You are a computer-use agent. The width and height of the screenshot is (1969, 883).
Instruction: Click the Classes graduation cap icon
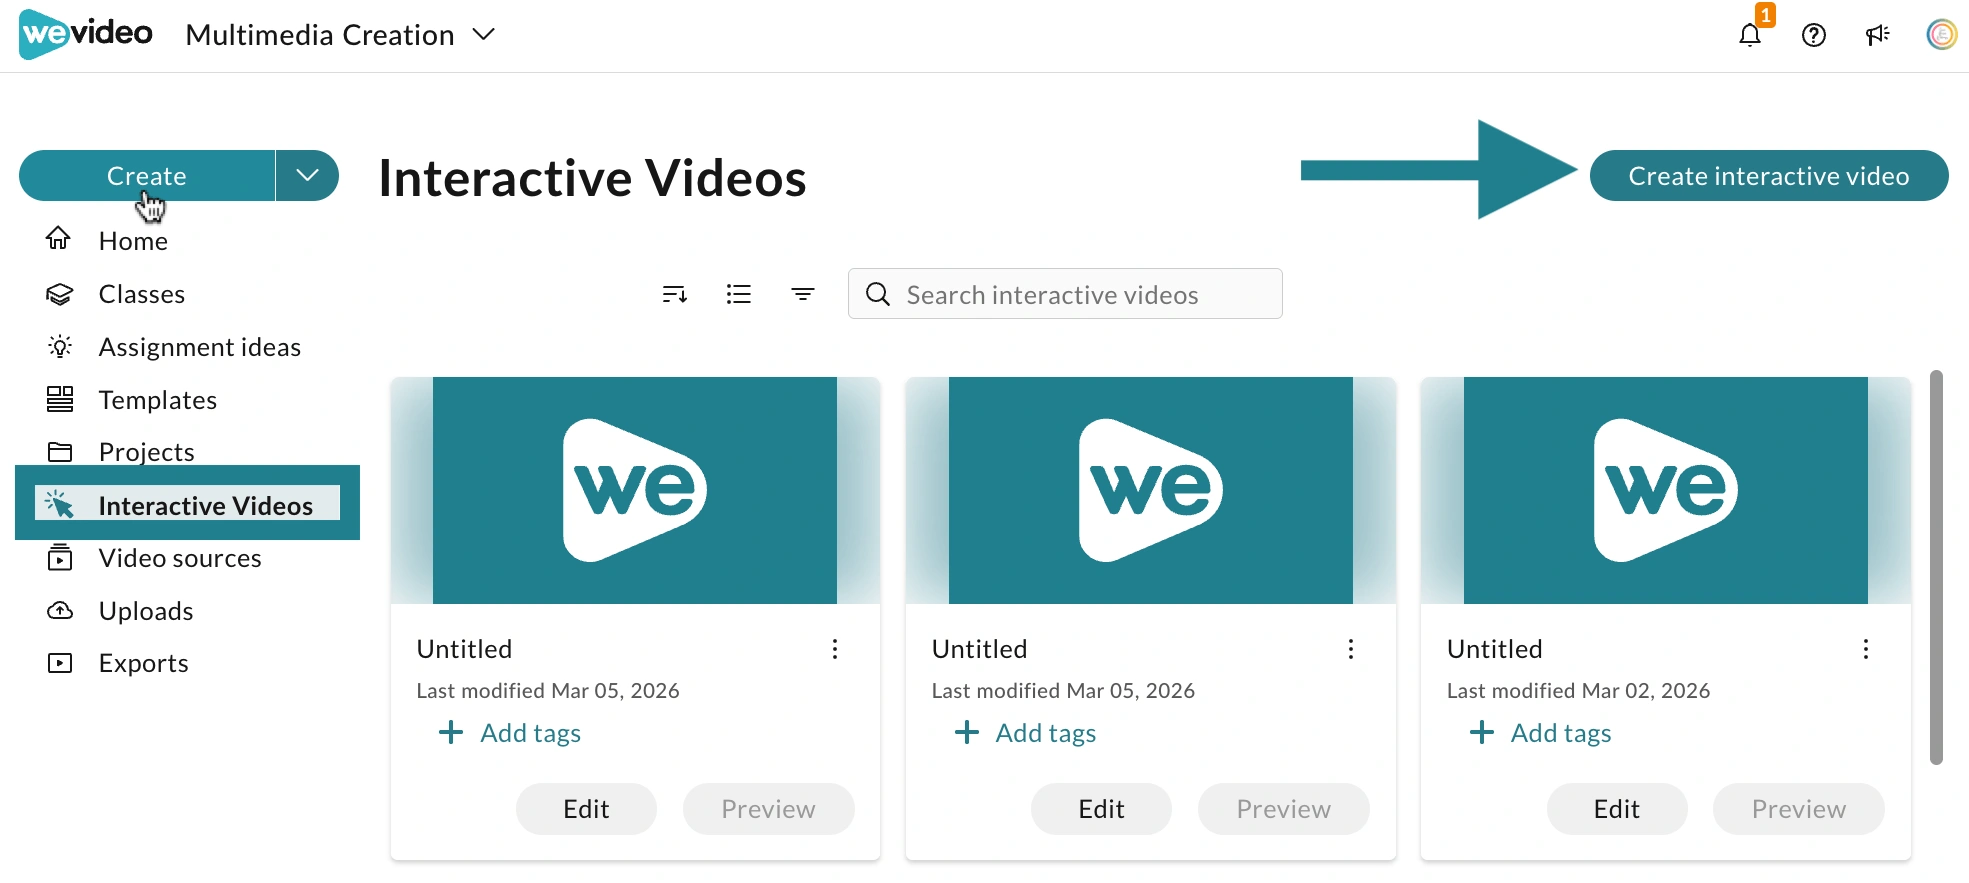pyautogui.click(x=60, y=294)
